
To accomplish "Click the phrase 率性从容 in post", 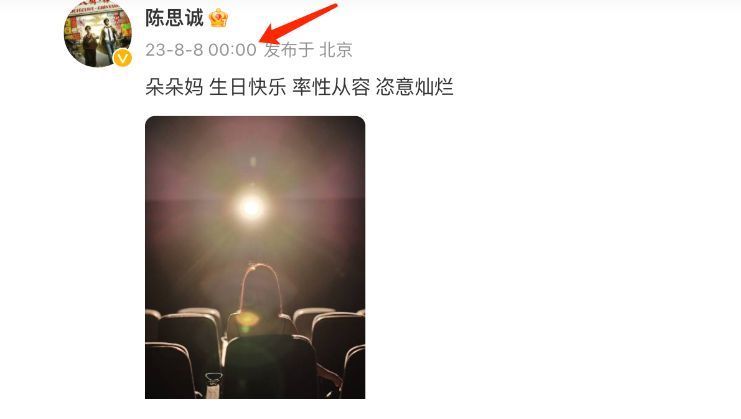I will tap(331, 87).
